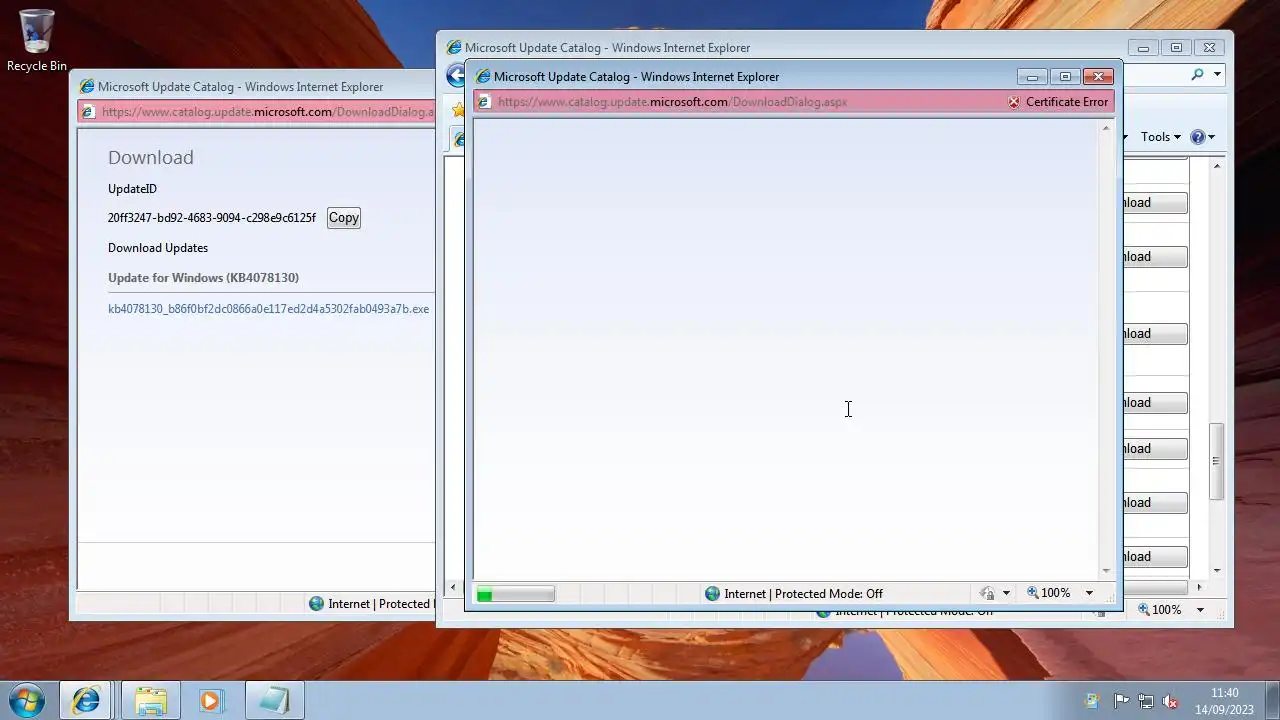Open search provider dropdown in middle window
This screenshot has width=1280, height=720.
[x=1217, y=74]
